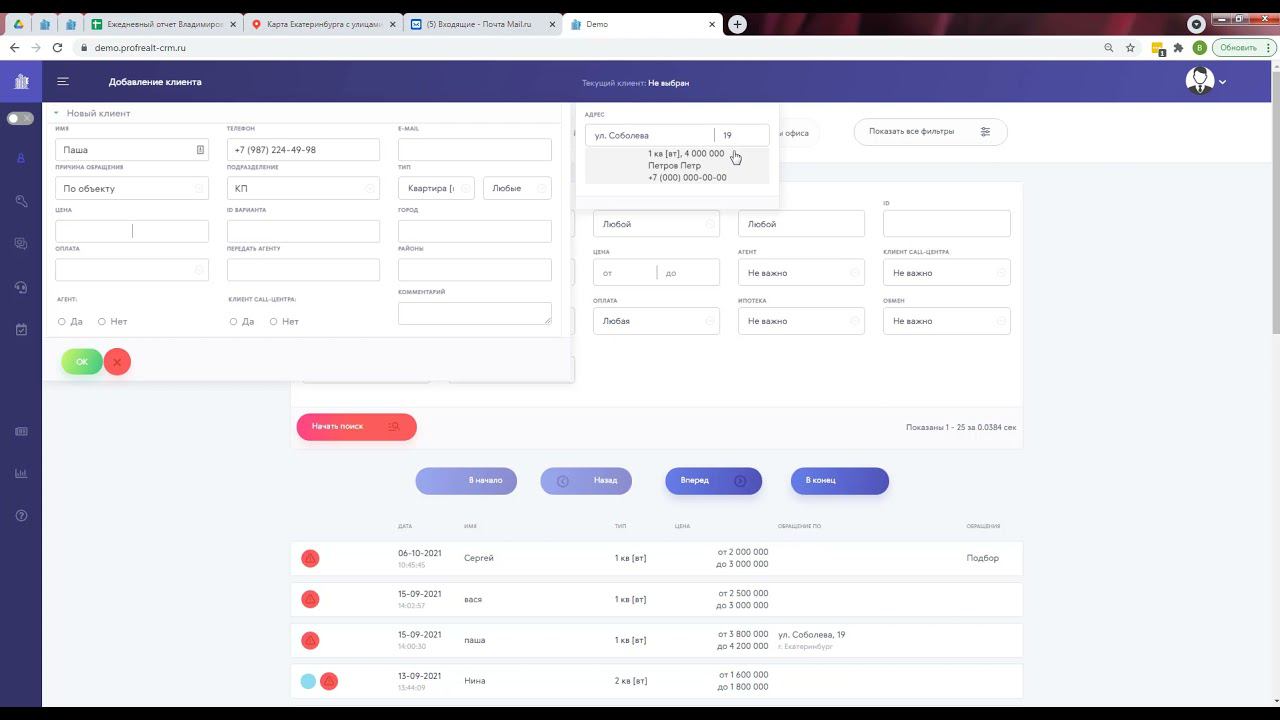Click the yellow extension icon with badge
This screenshot has height=720, width=1280.
1158,48
